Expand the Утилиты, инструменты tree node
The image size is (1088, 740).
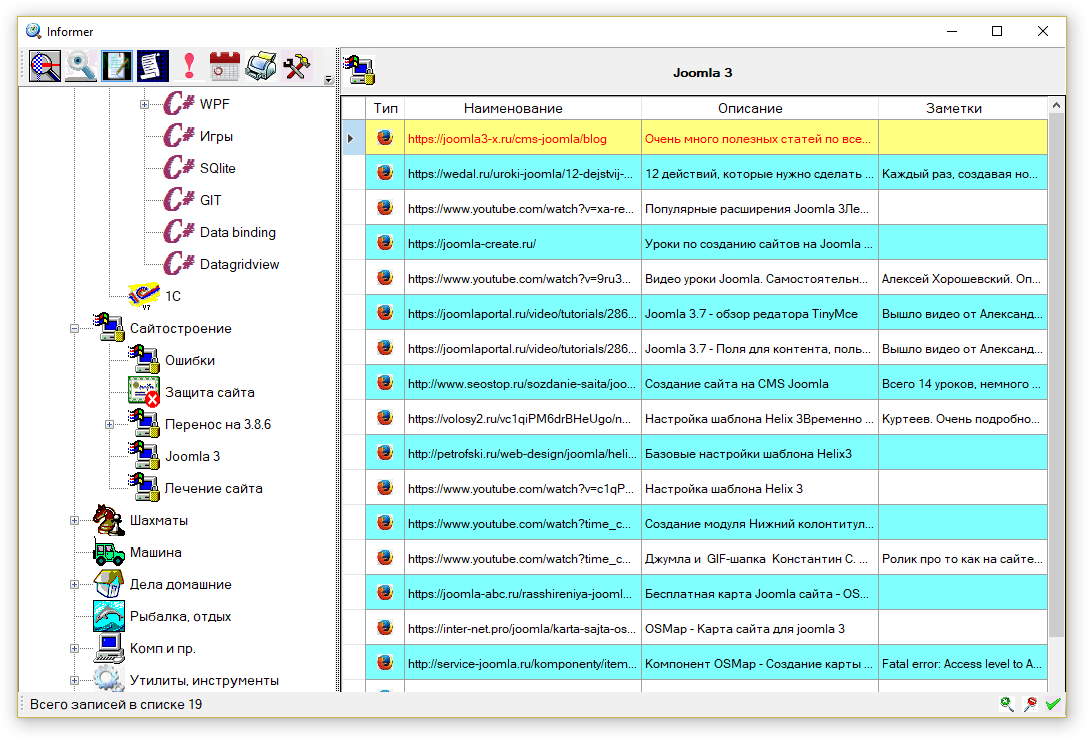pos(74,680)
